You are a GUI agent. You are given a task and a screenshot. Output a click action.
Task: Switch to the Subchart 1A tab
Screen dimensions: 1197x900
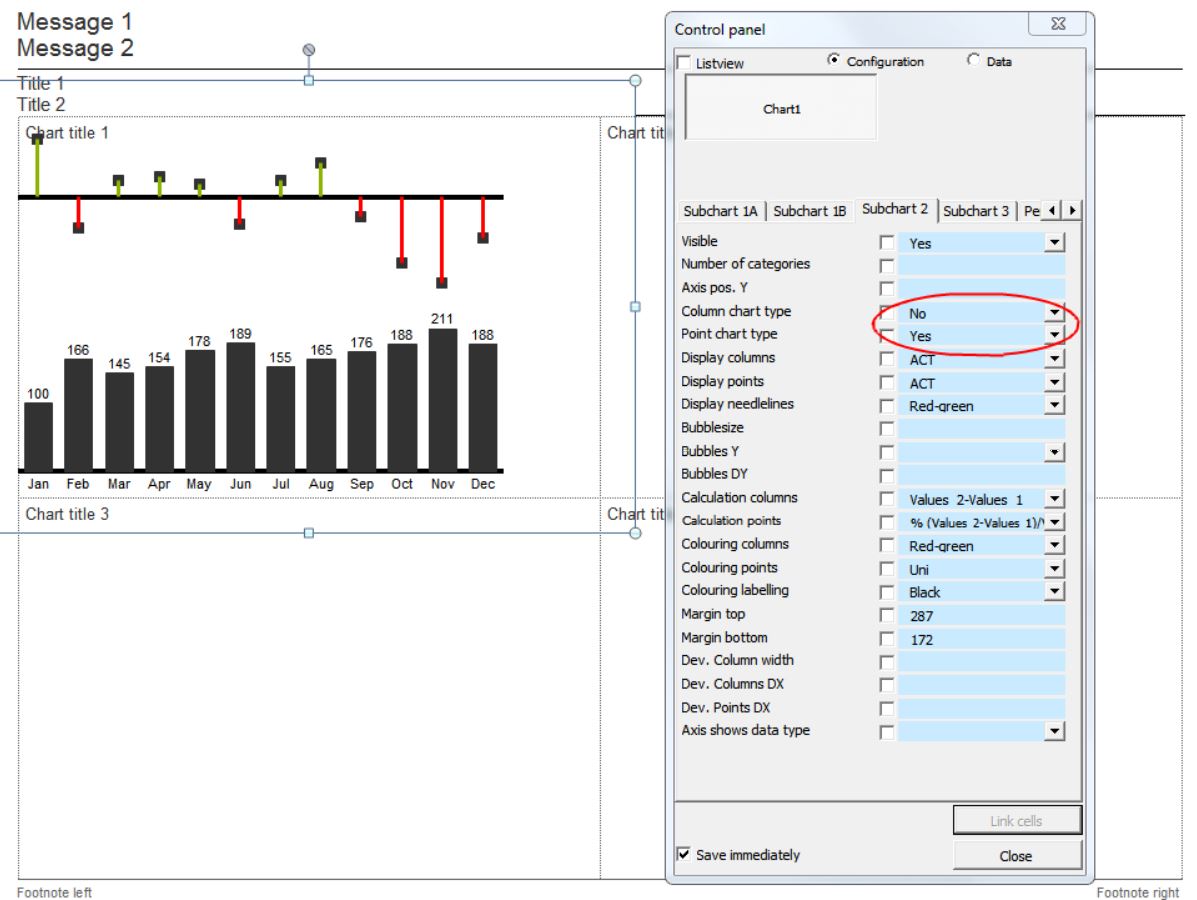pos(721,211)
